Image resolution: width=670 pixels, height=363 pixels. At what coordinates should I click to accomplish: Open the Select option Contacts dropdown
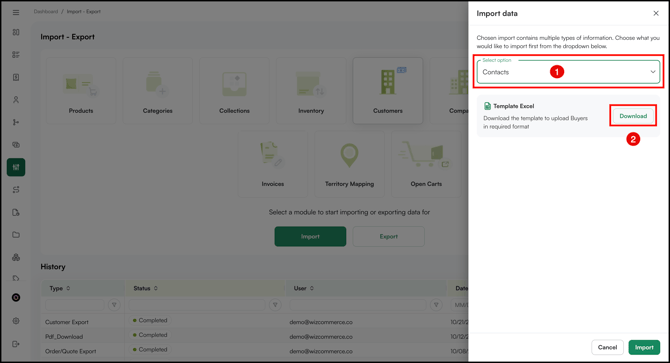point(568,72)
